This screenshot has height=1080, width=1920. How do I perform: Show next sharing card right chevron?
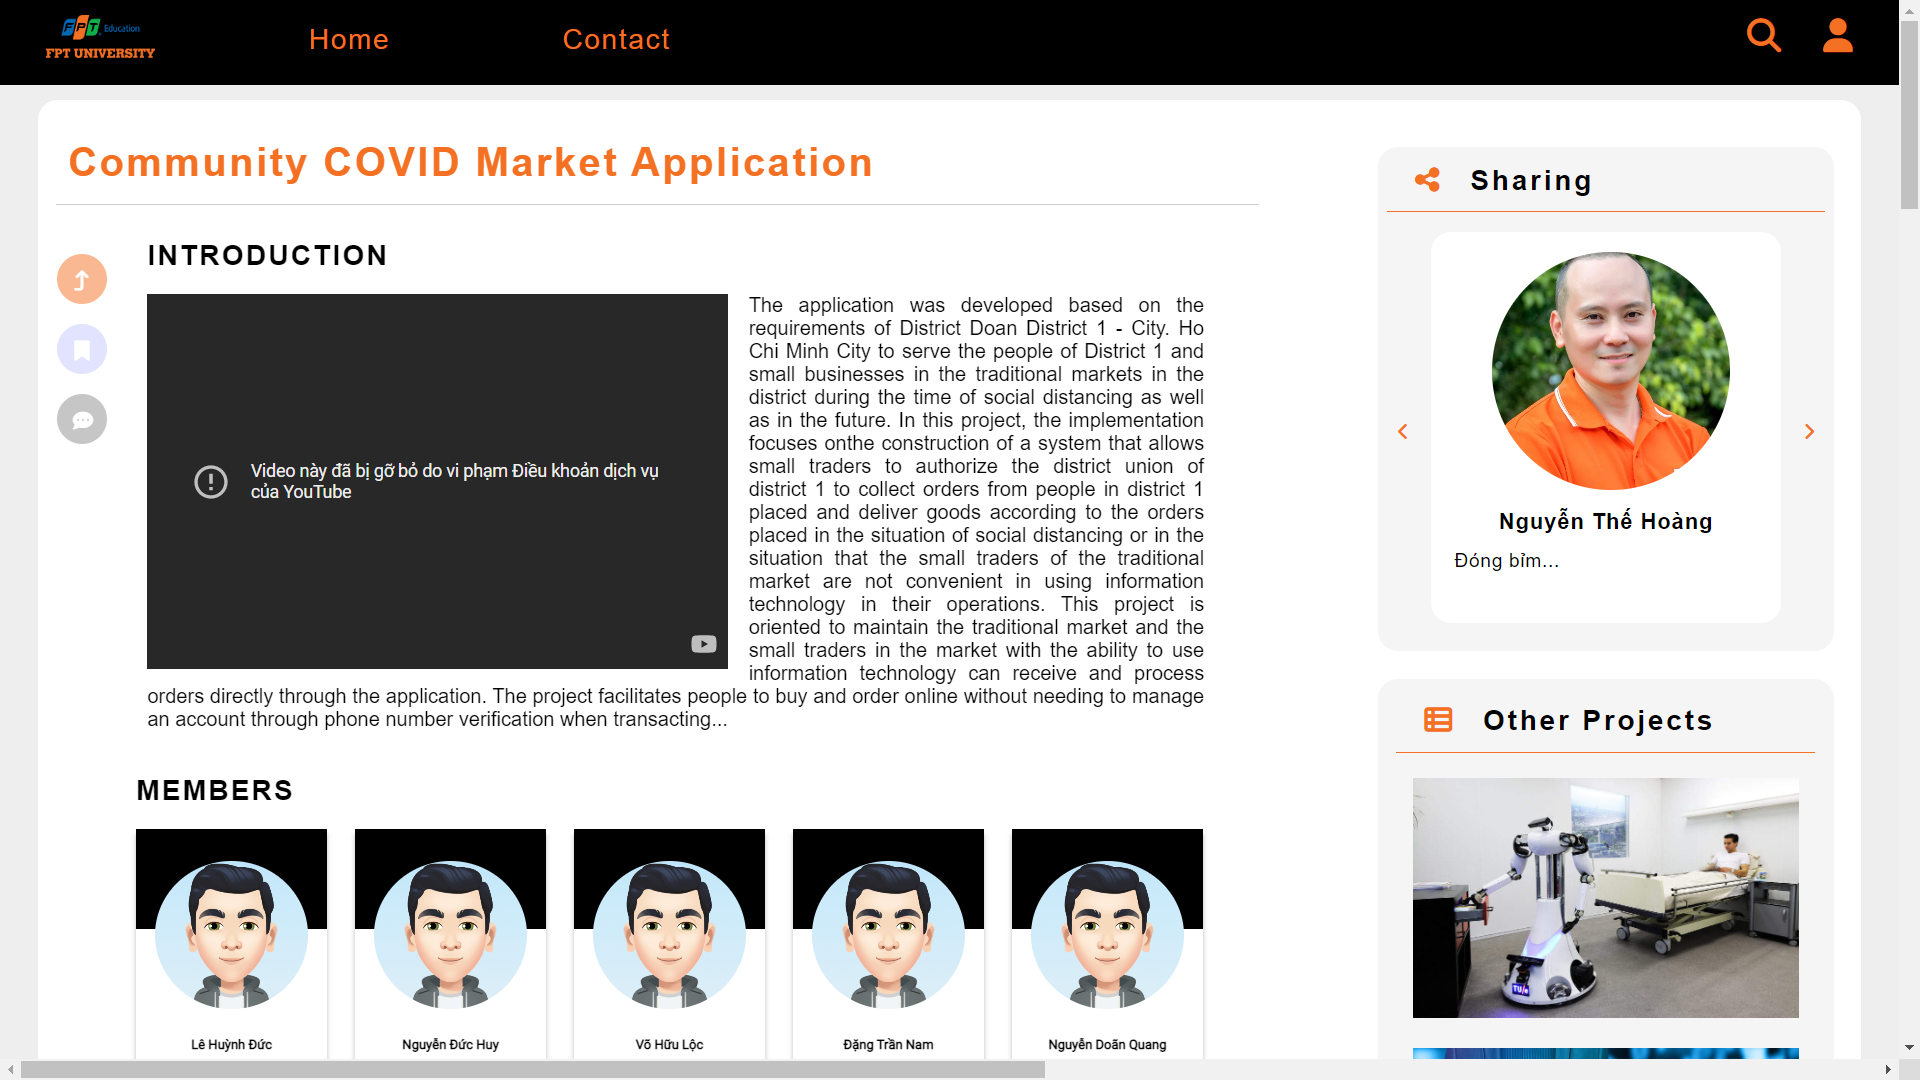pos(1808,431)
